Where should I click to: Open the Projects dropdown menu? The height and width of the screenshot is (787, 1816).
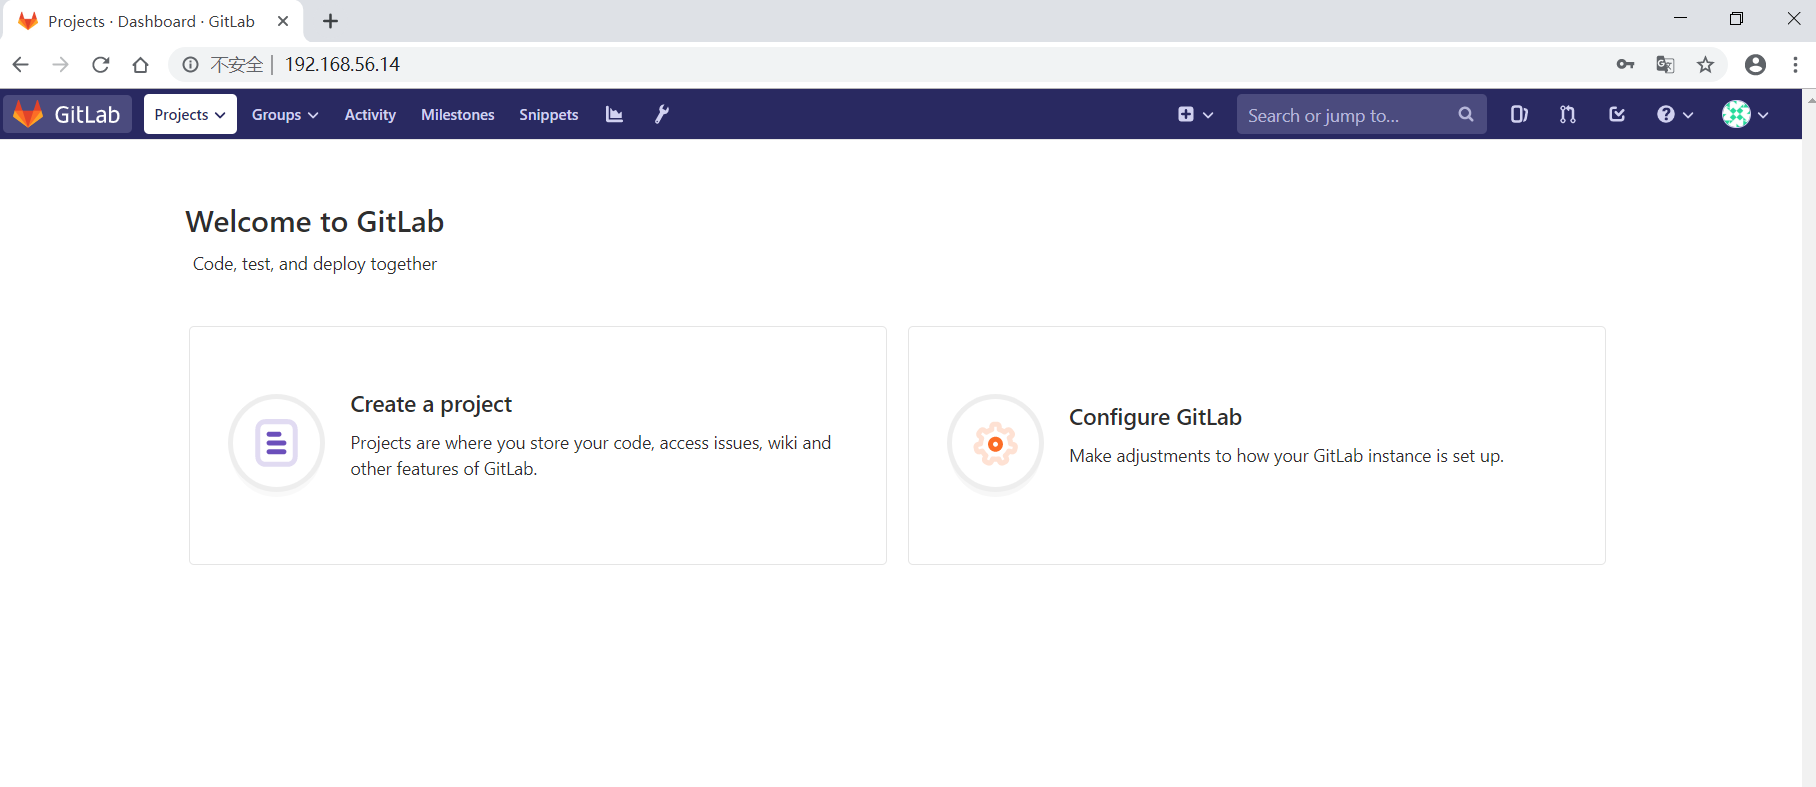coord(190,114)
